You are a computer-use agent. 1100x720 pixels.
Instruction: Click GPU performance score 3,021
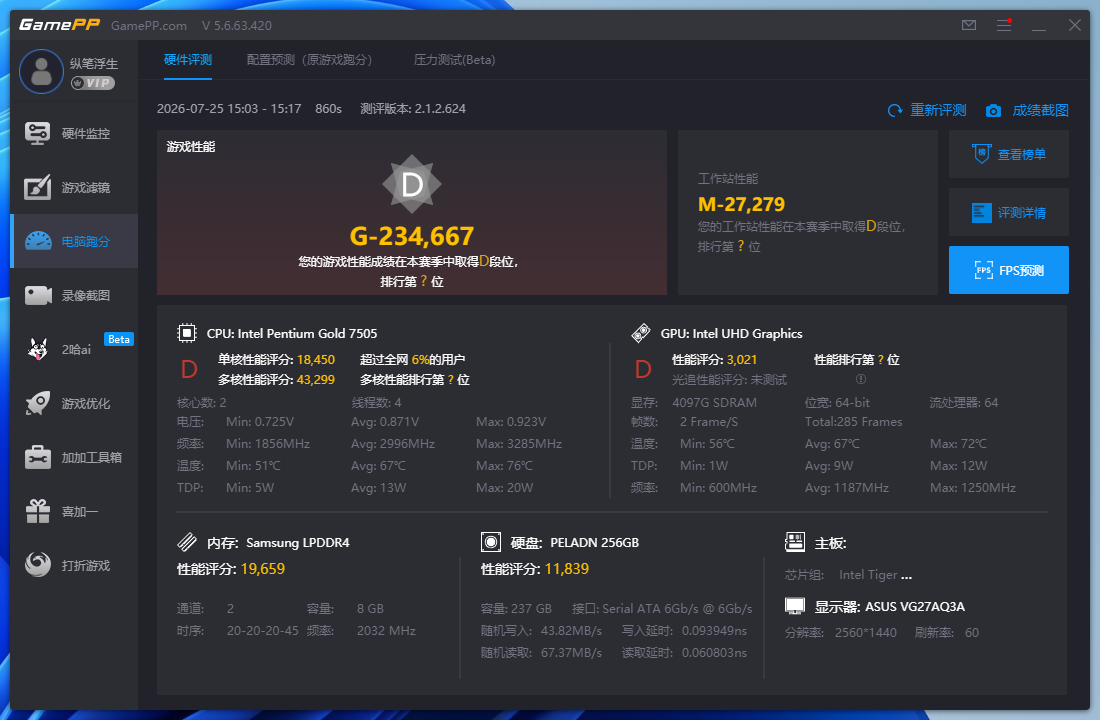tap(742, 359)
